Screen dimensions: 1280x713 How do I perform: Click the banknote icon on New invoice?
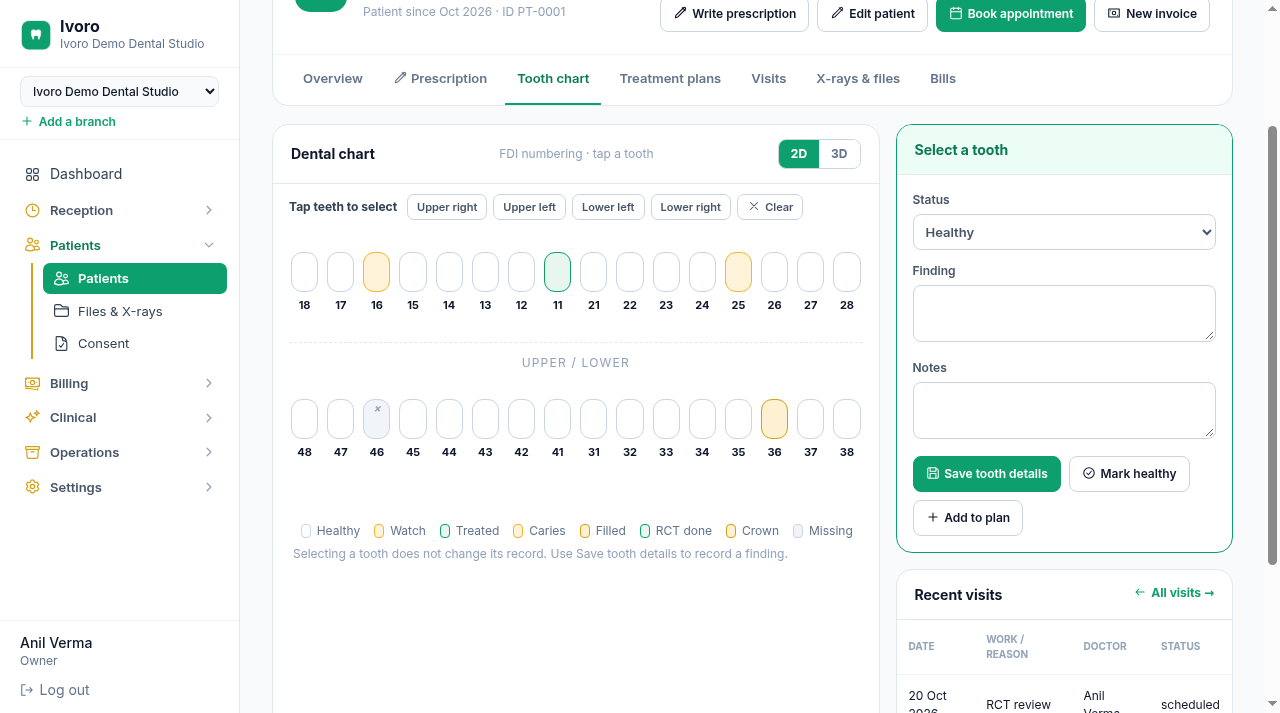[x=1114, y=13]
